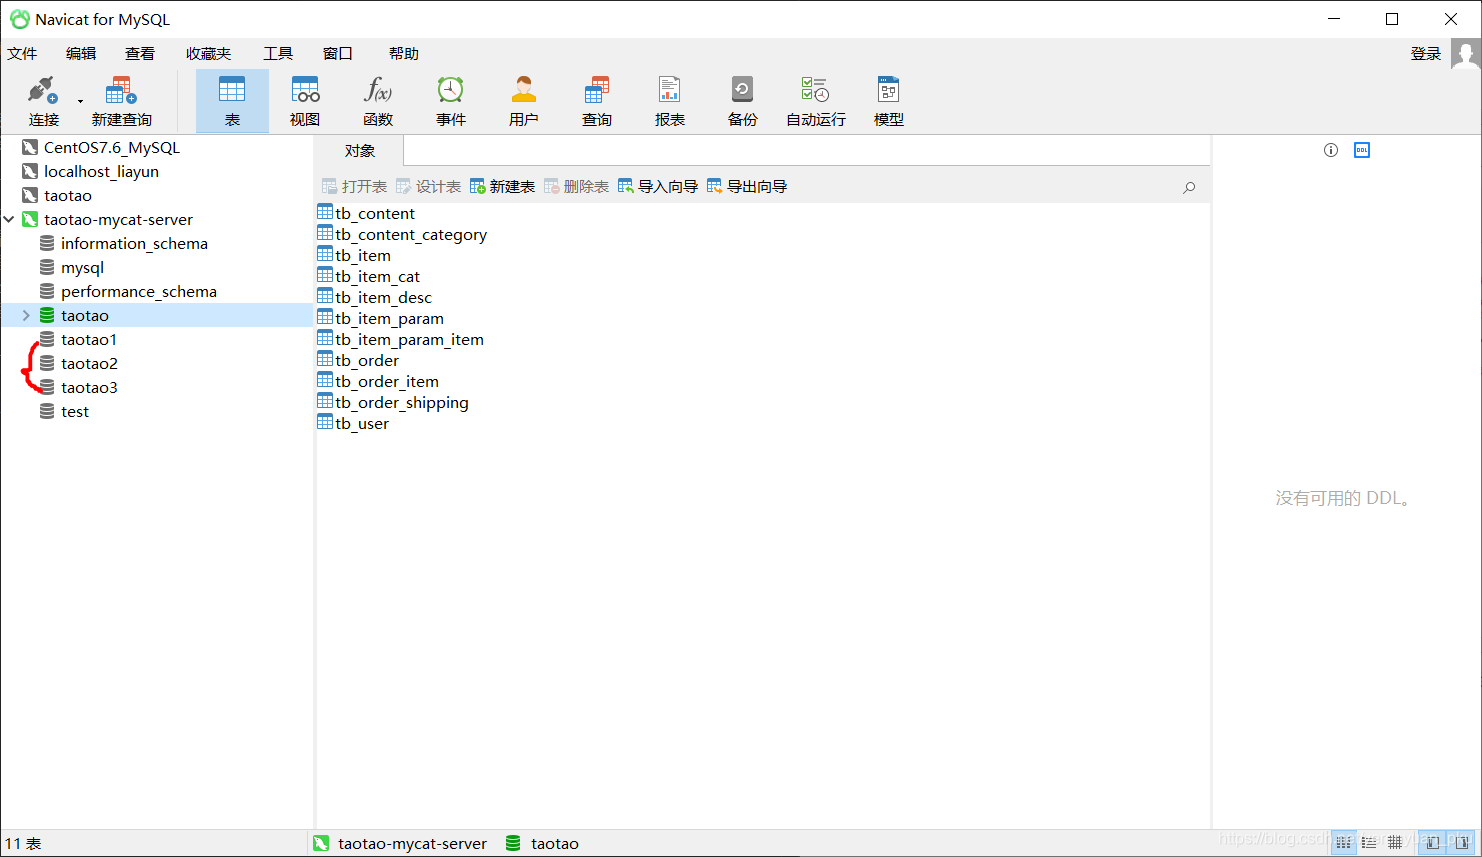Click the Connection plug icon
This screenshot has width=1482, height=857.
pyautogui.click(x=43, y=91)
